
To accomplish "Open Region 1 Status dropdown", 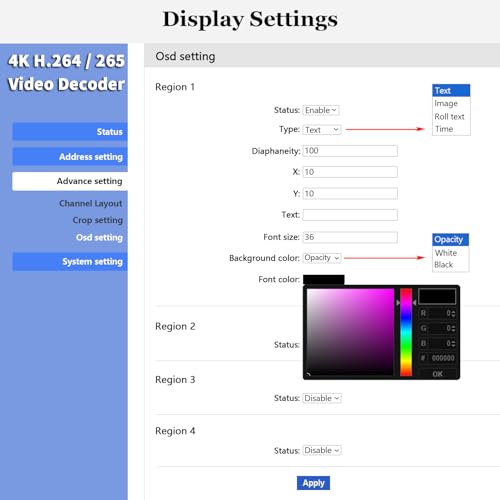I will coord(321,110).
